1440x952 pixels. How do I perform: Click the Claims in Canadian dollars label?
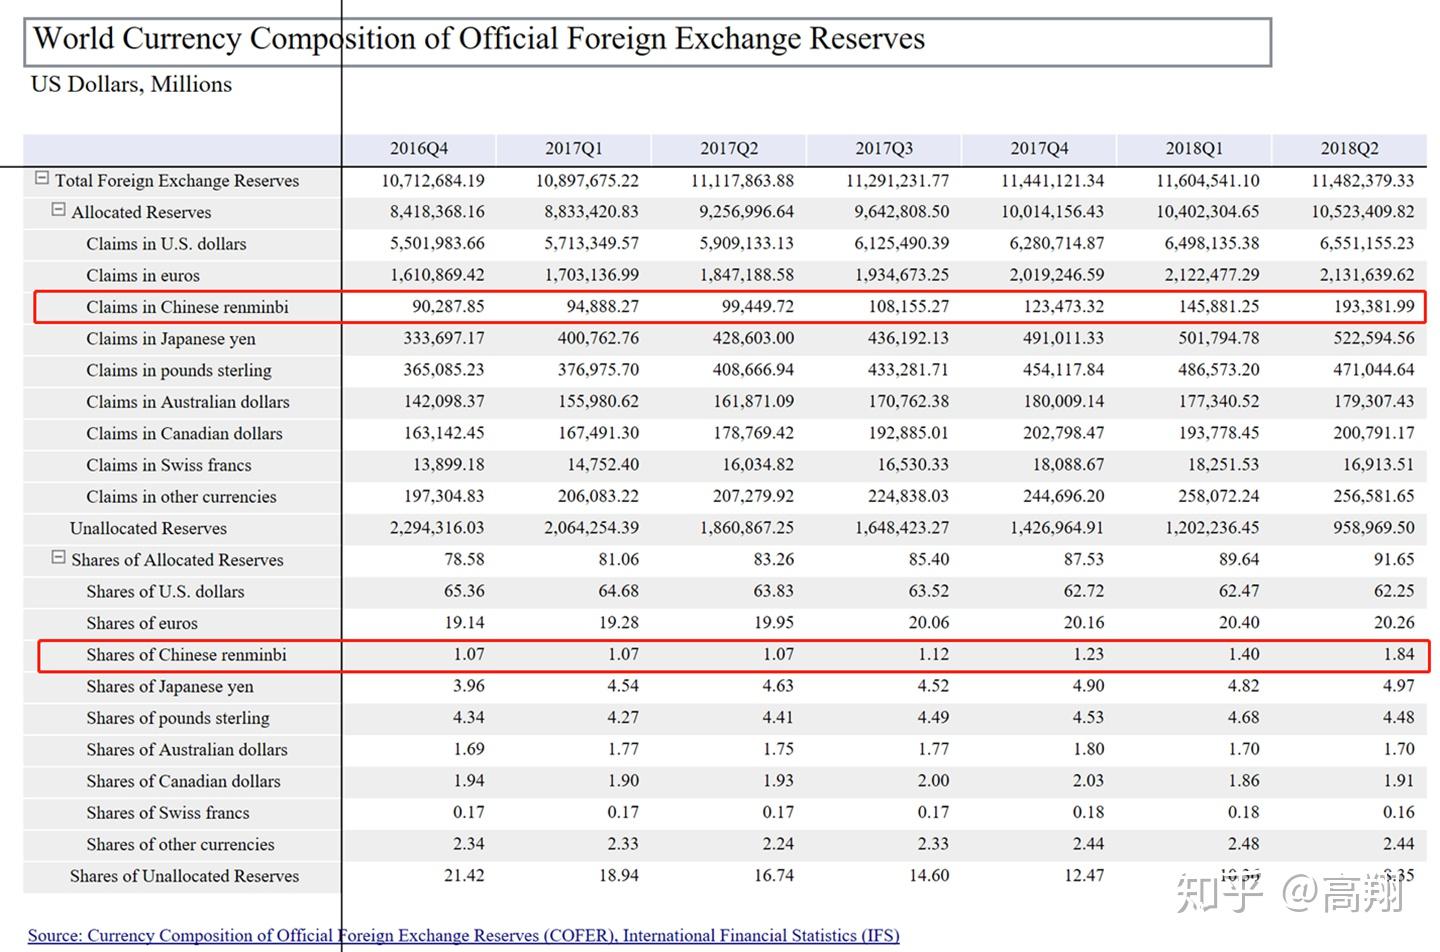click(184, 434)
